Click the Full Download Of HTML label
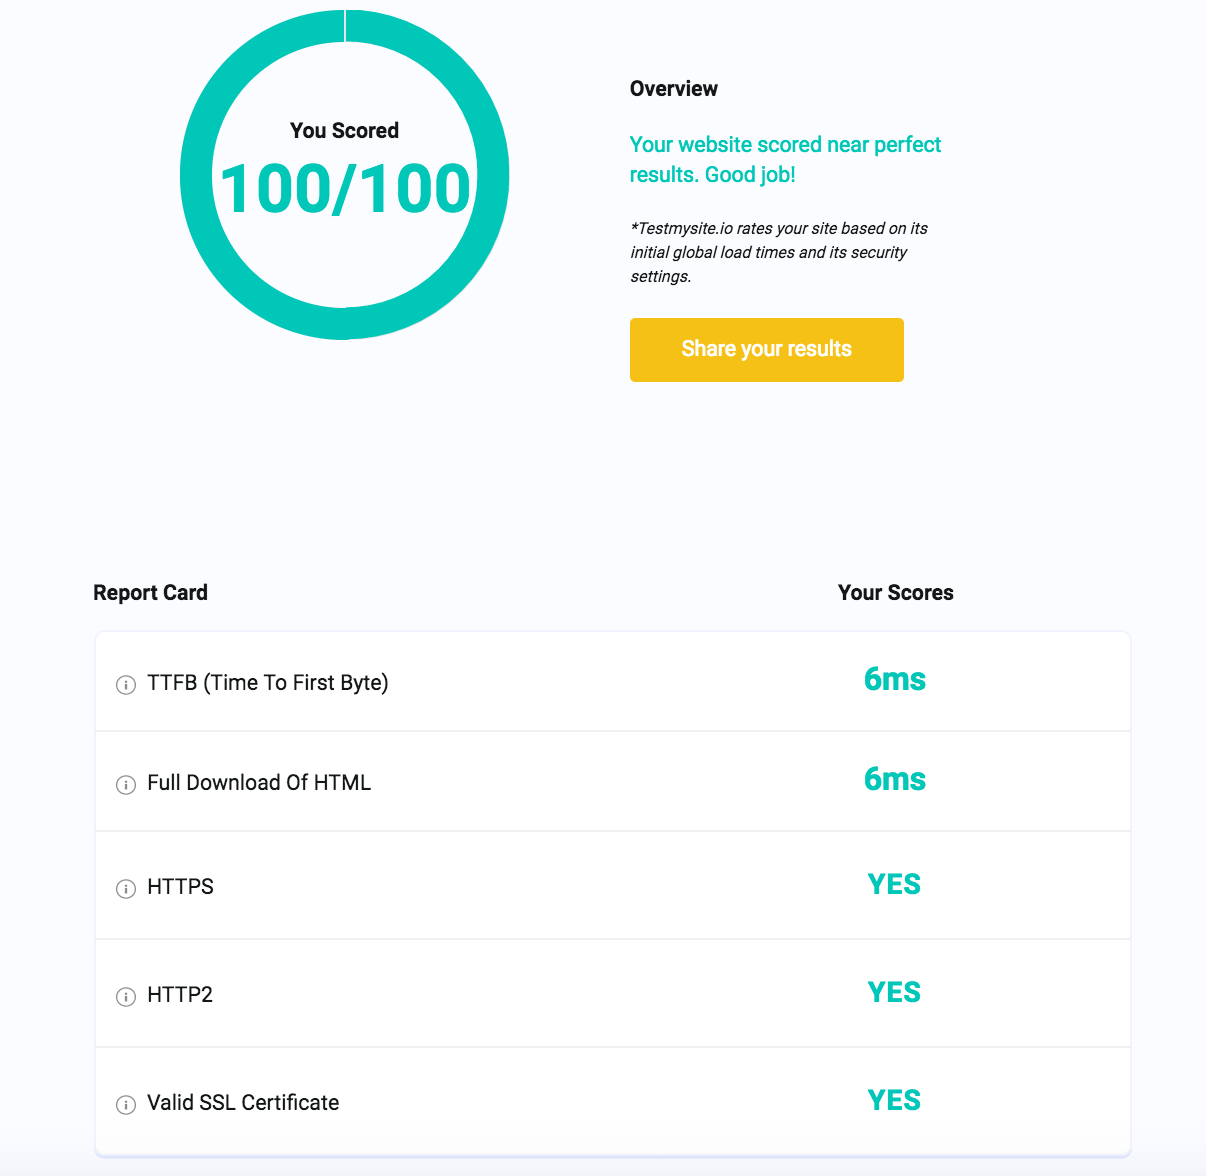The height and width of the screenshot is (1176, 1206). pos(258,783)
